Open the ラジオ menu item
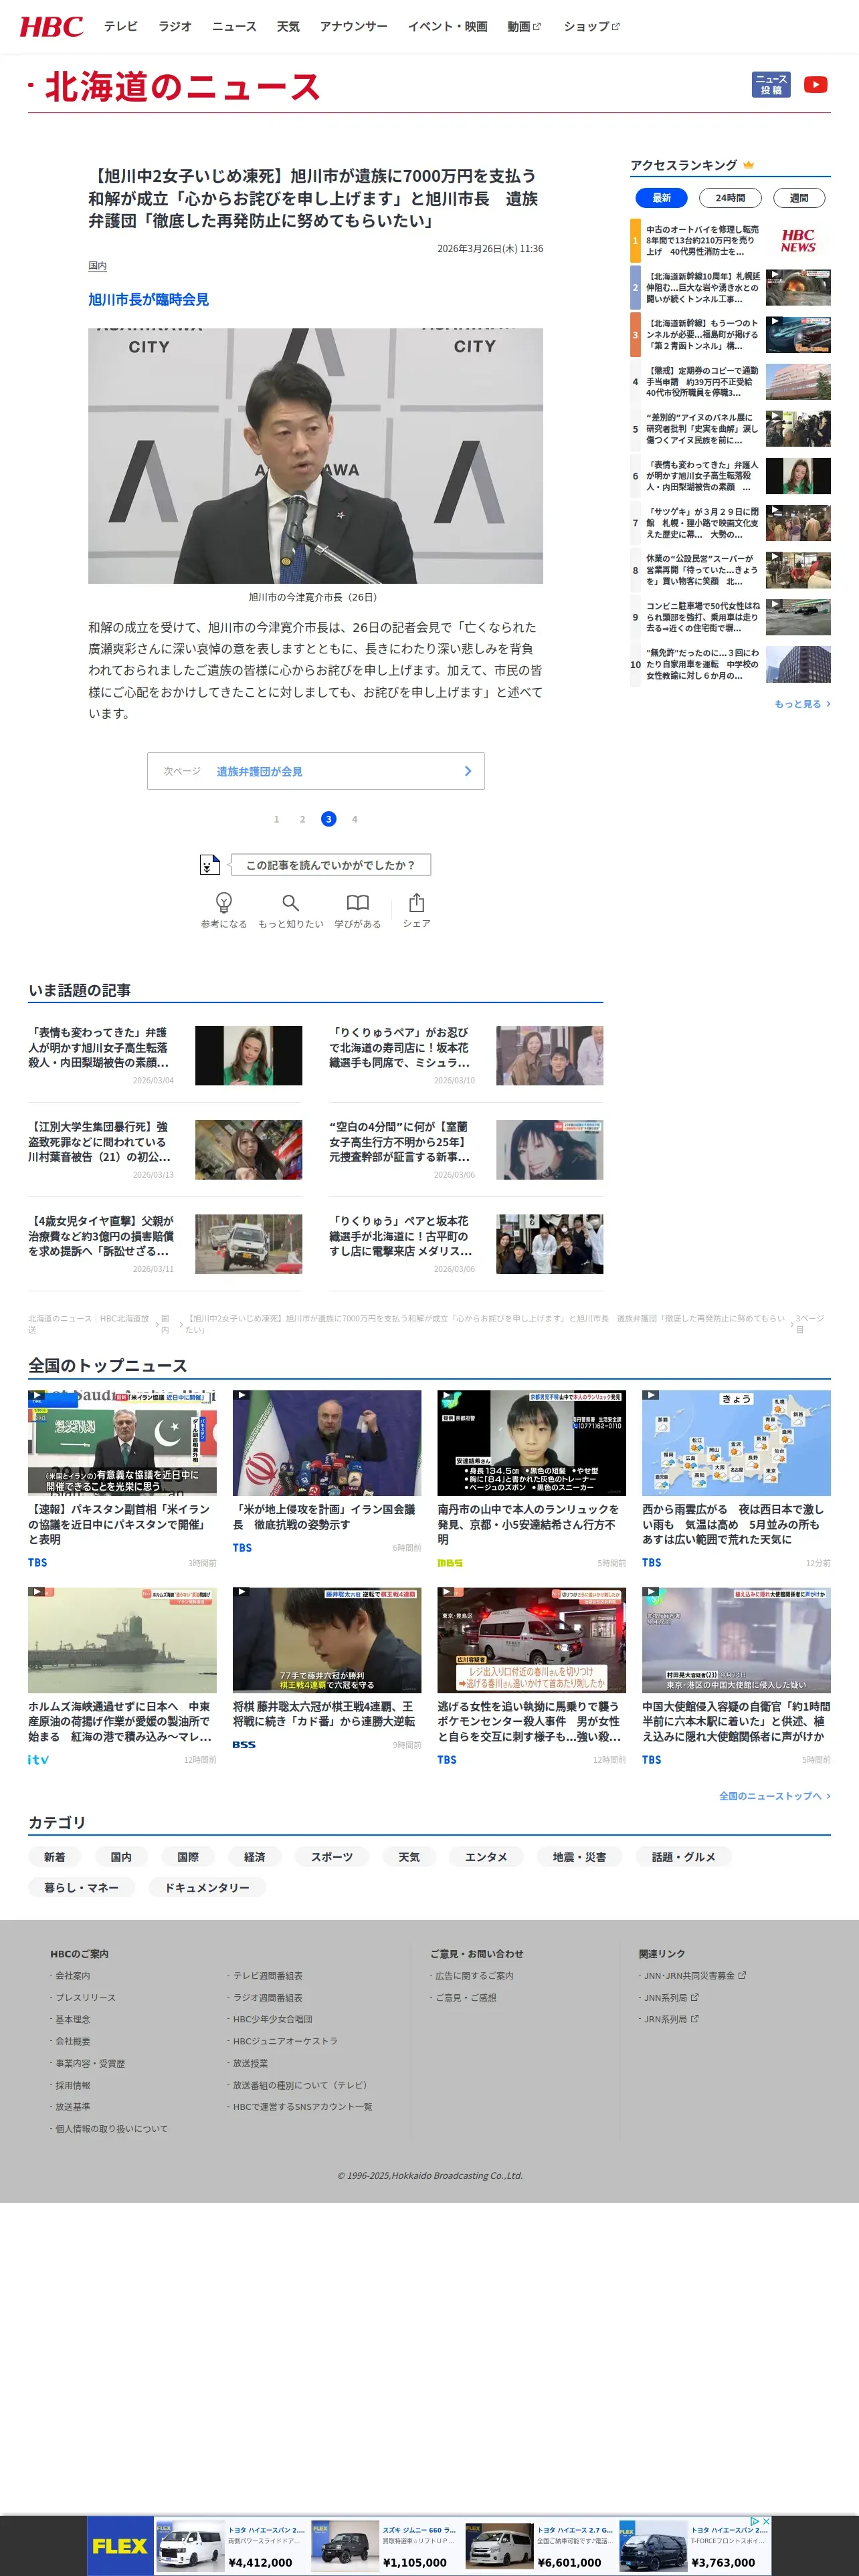 pyautogui.click(x=175, y=27)
